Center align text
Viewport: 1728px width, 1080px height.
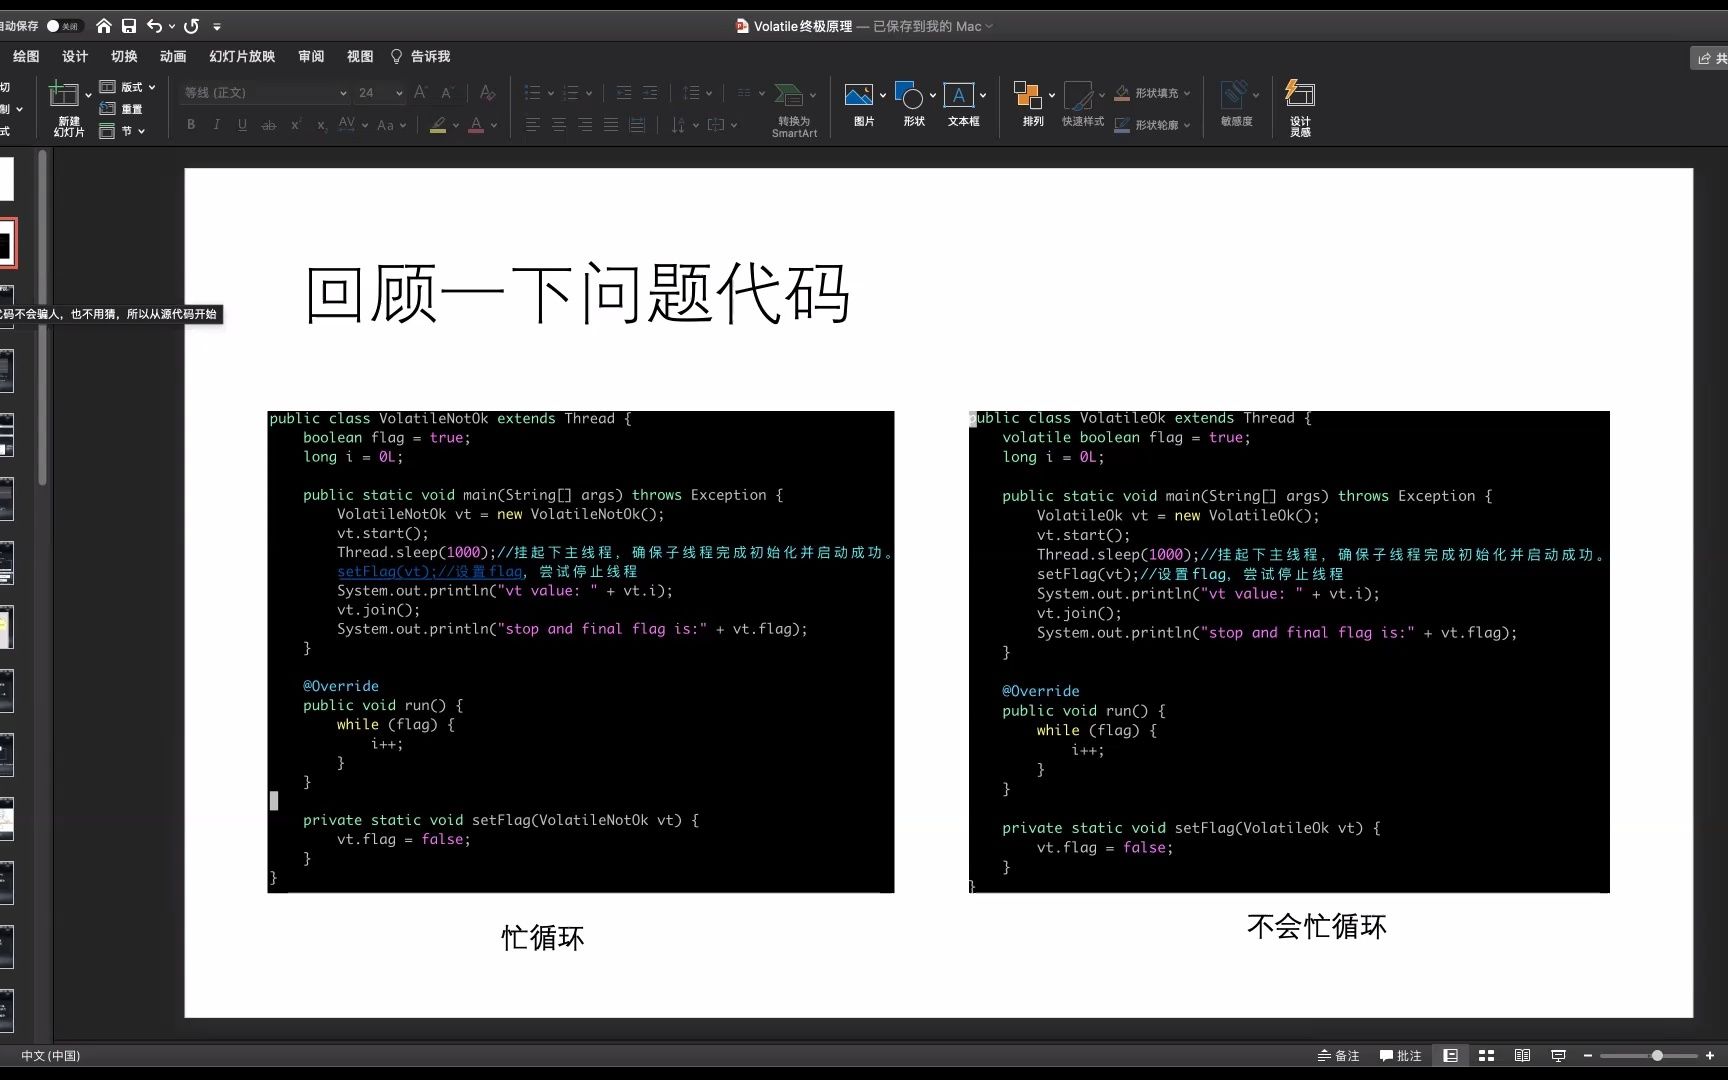[559, 125]
